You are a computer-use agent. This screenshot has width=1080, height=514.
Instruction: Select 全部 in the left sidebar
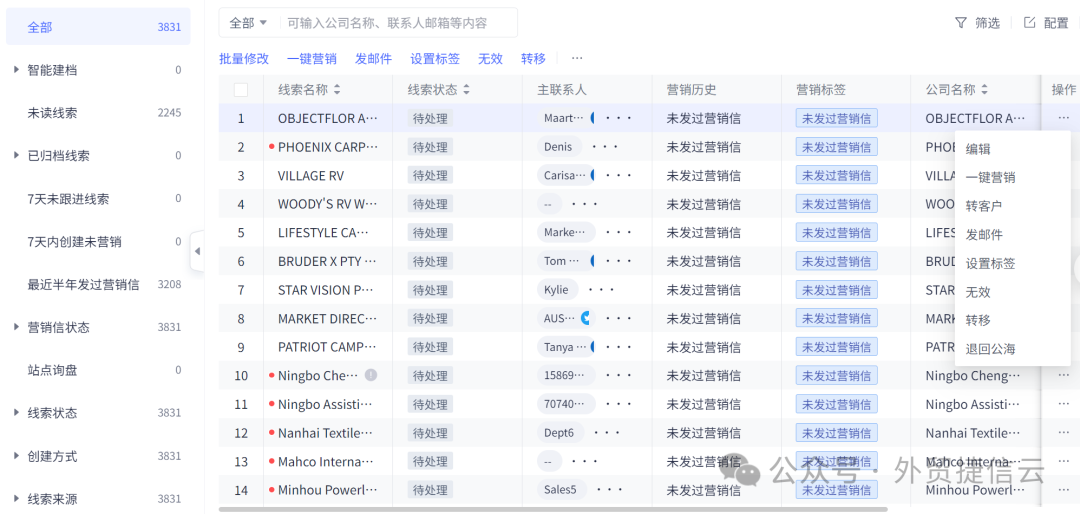pos(98,27)
